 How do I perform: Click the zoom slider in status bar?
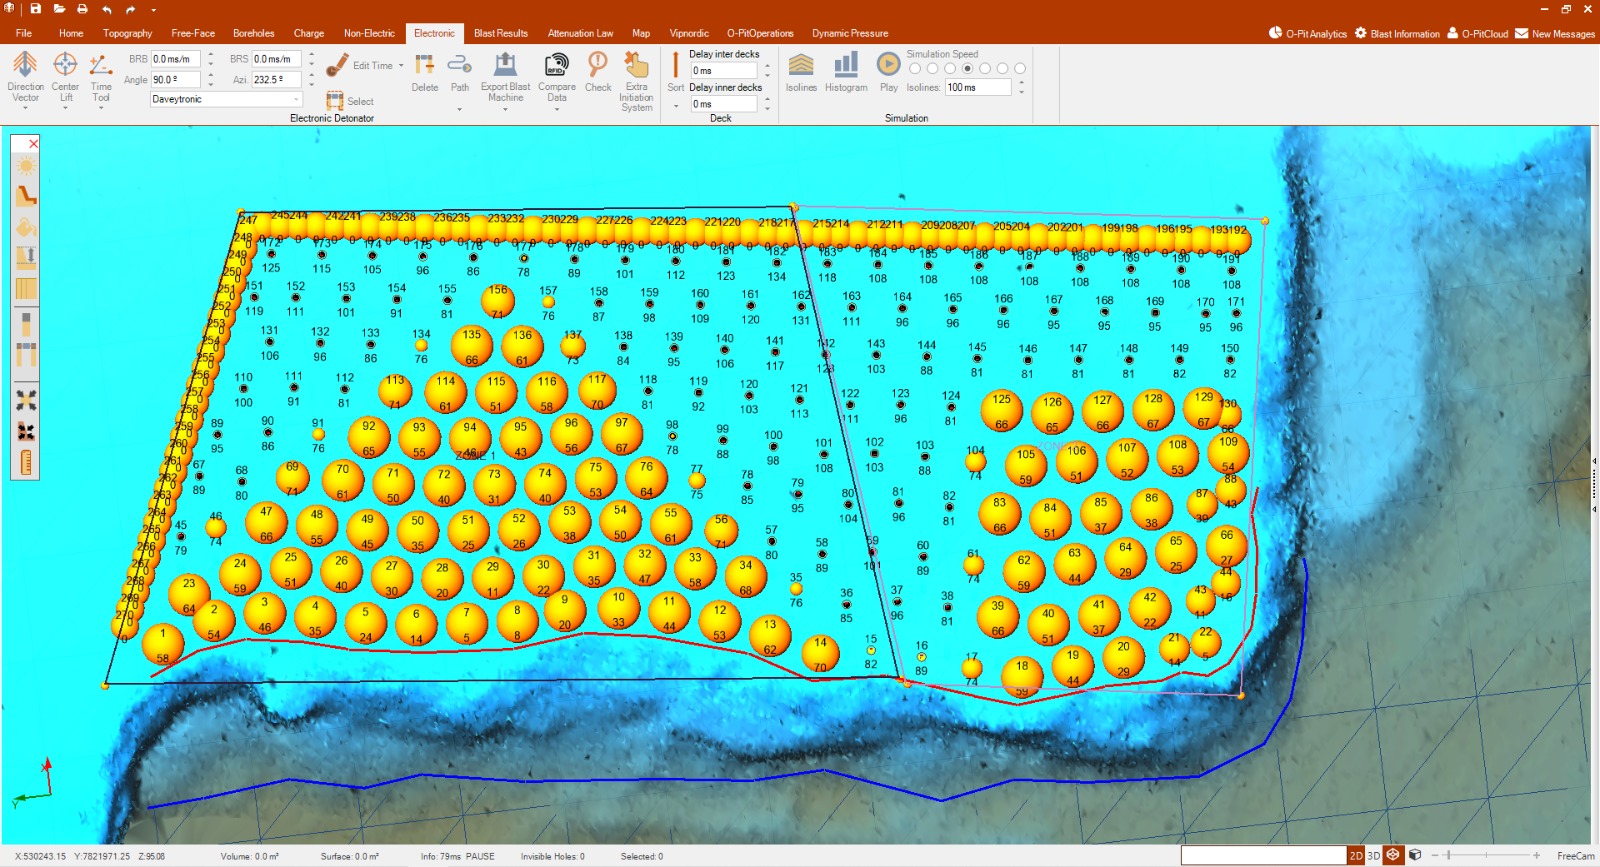[1448, 856]
